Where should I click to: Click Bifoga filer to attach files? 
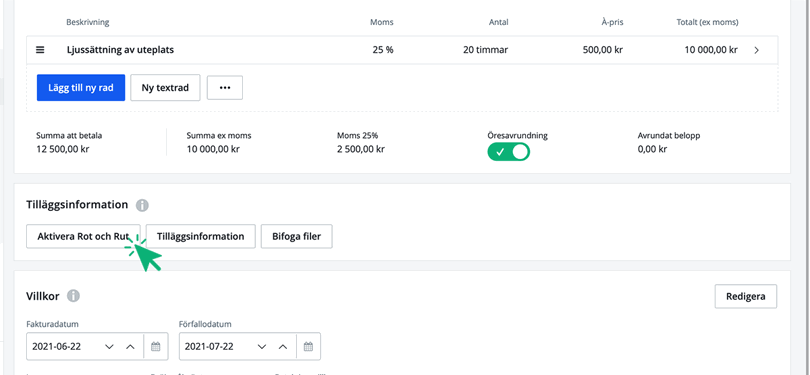coord(297,237)
